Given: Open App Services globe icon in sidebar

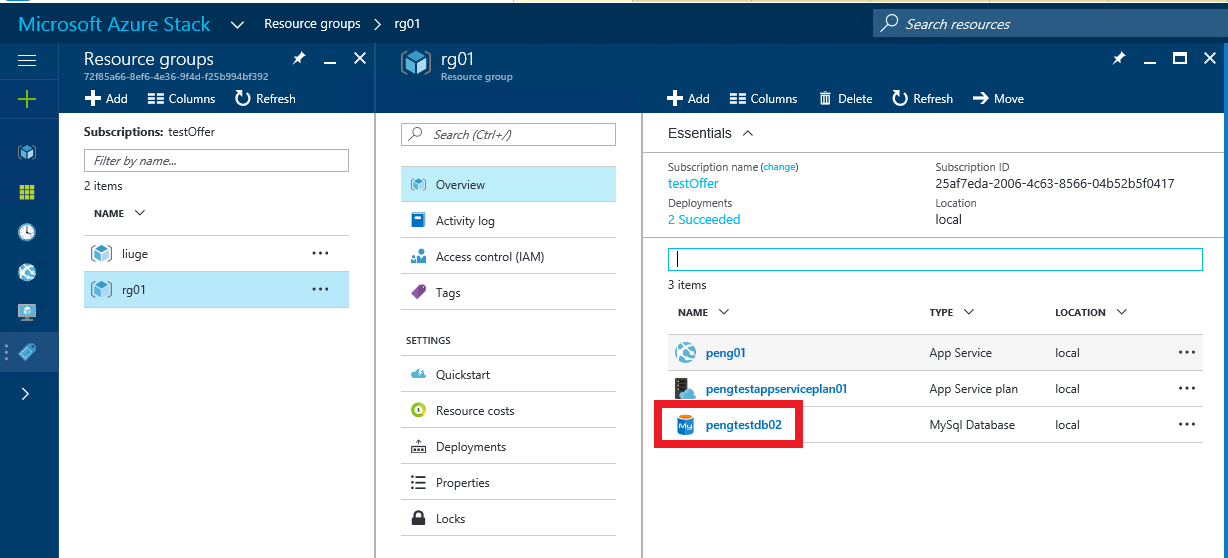Looking at the screenshot, I should (27, 272).
